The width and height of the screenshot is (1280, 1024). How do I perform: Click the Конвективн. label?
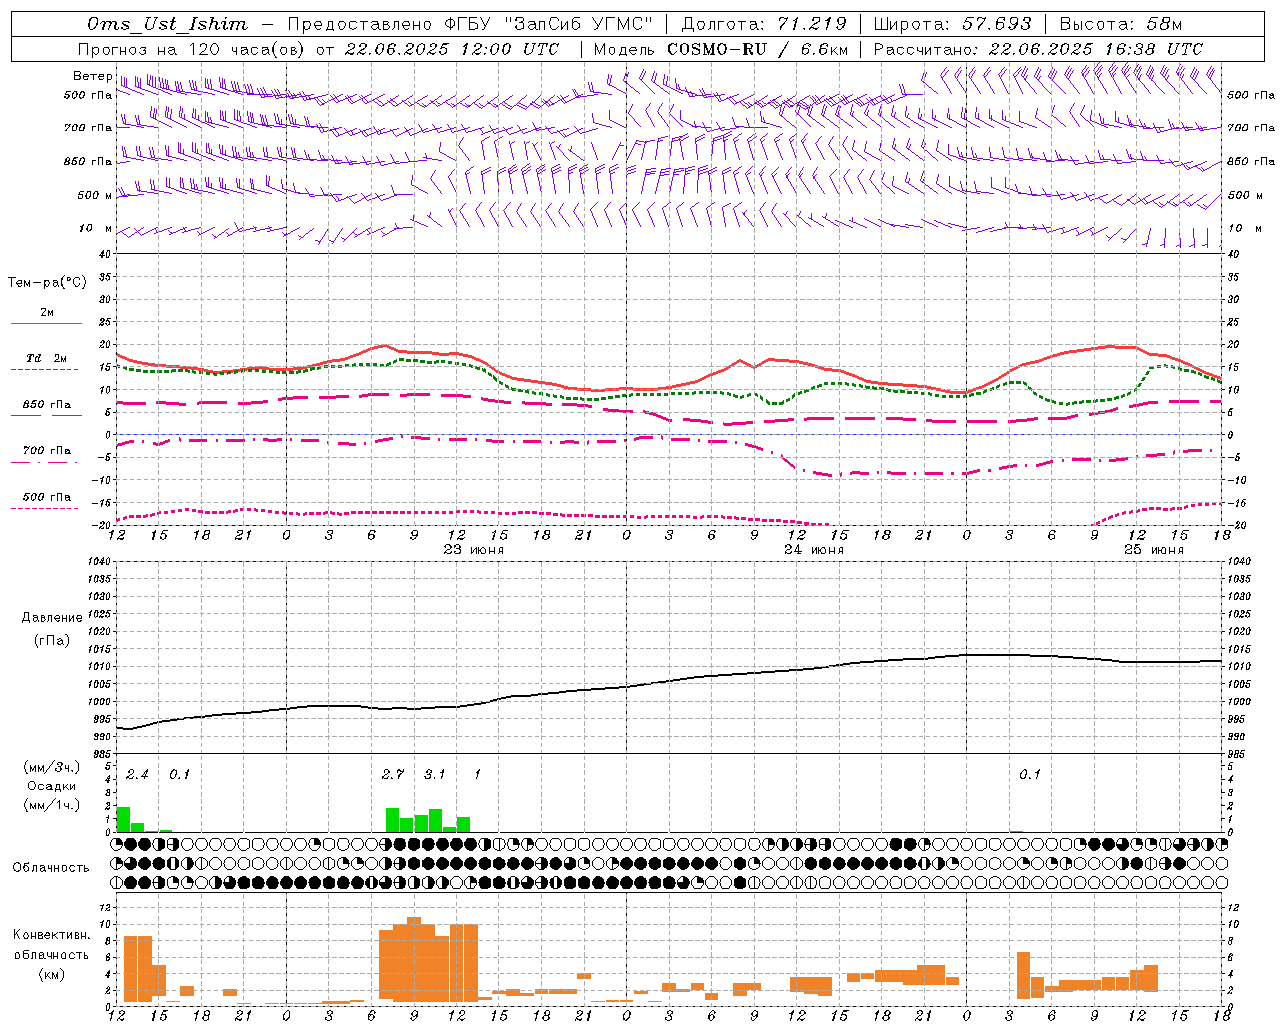[51, 935]
